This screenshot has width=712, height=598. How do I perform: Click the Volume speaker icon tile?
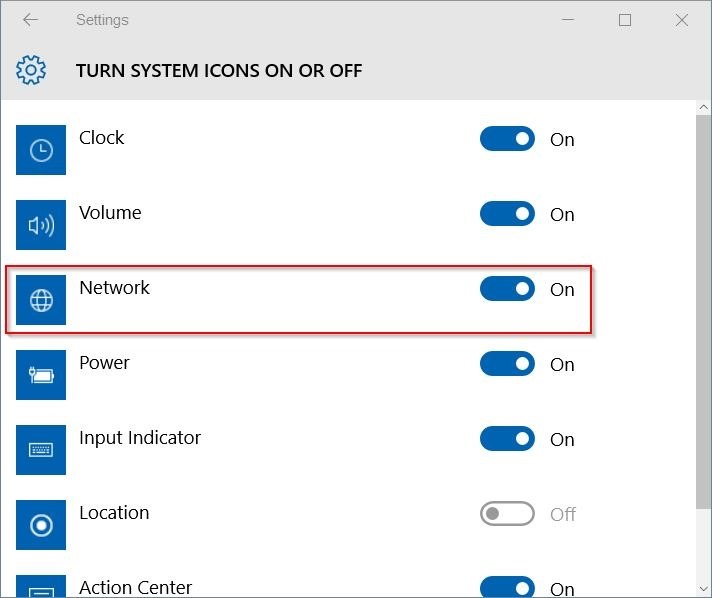tap(41, 225)
